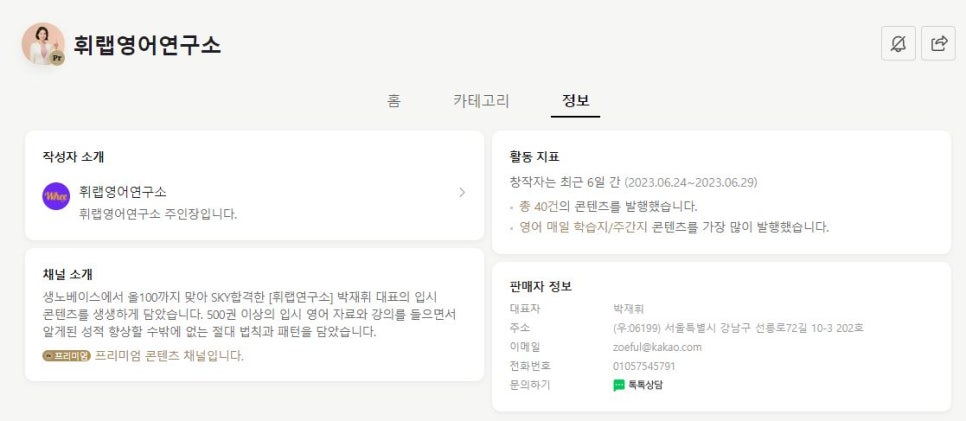Click the notification bell icon
966x421 pixels.
pos(898,43)
